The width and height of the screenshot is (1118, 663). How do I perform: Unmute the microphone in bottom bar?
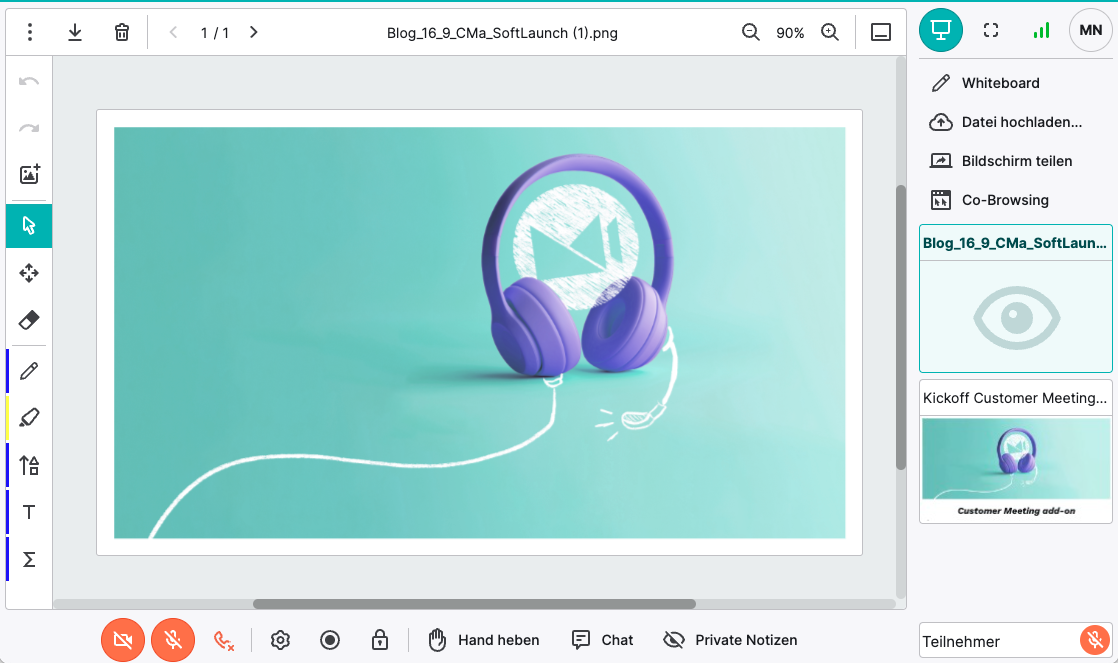tap(173, 640)
